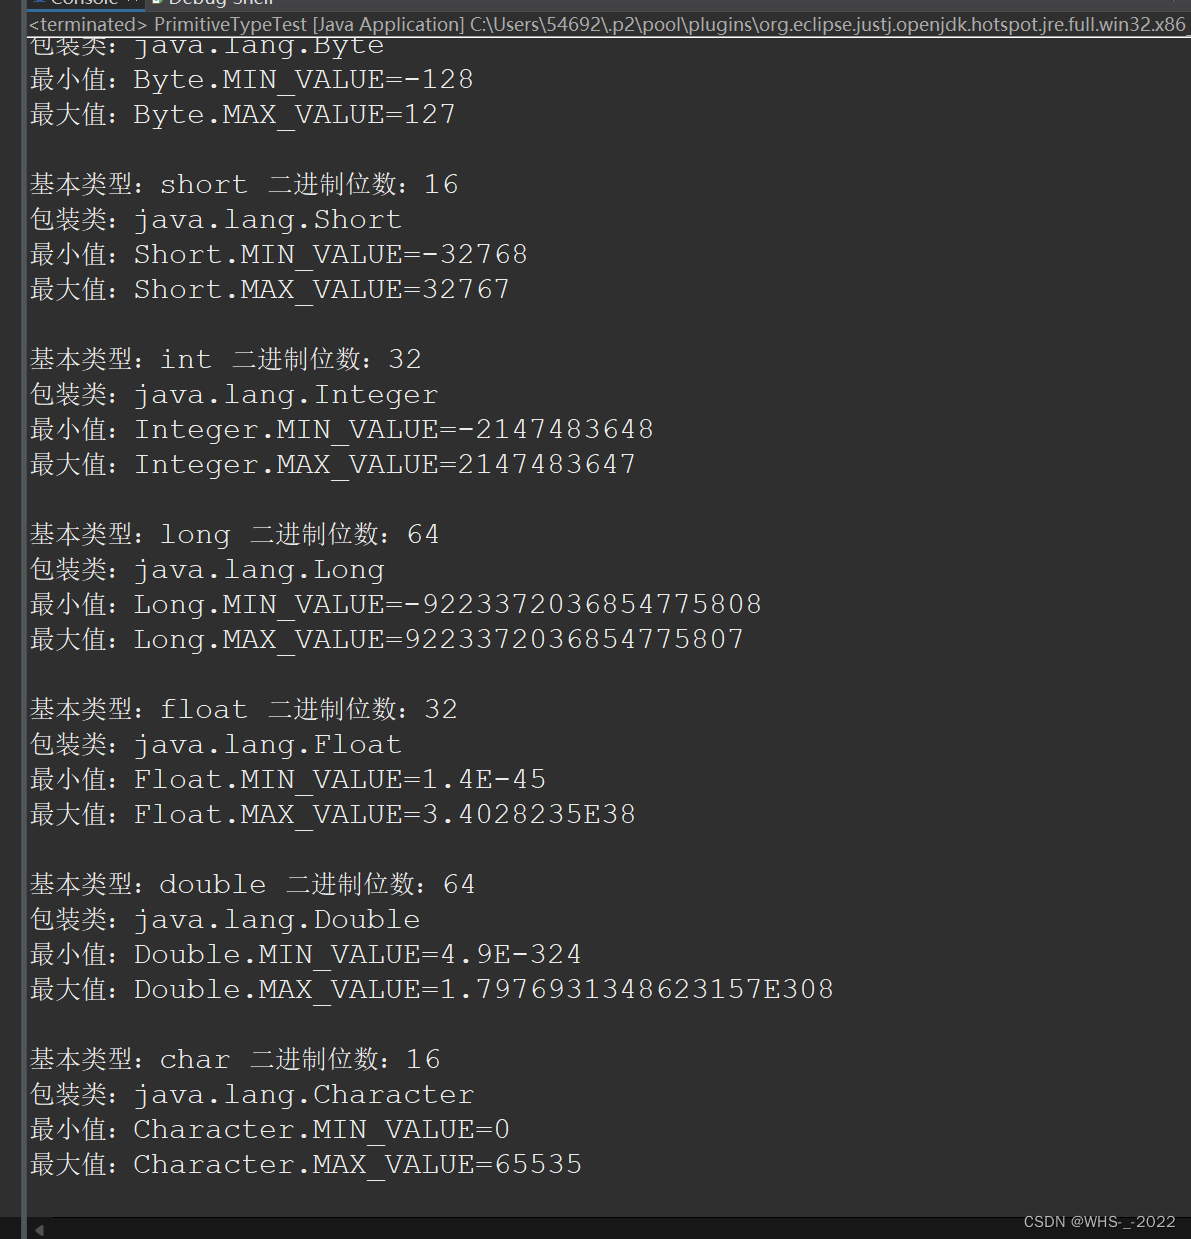
Task: Switch to the Debug Shell tab
Action: tap(220, 3)
